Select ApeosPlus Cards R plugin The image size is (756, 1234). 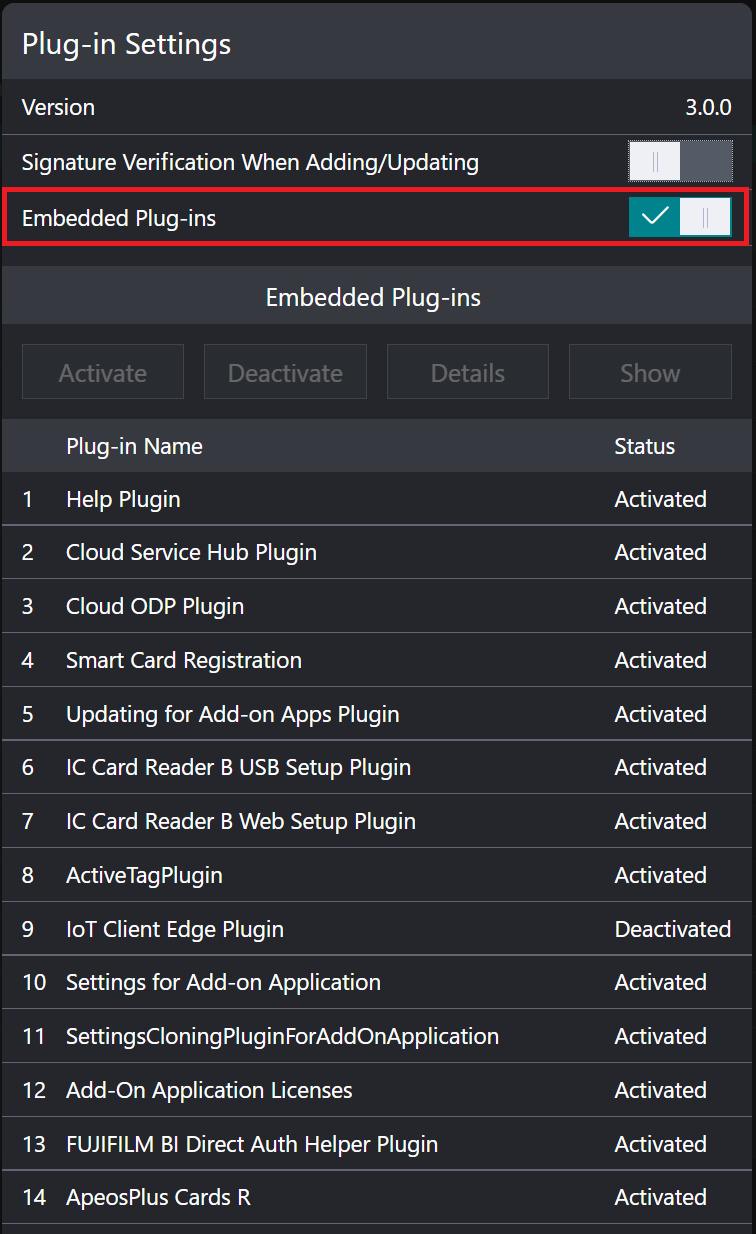coord(158,1197)
